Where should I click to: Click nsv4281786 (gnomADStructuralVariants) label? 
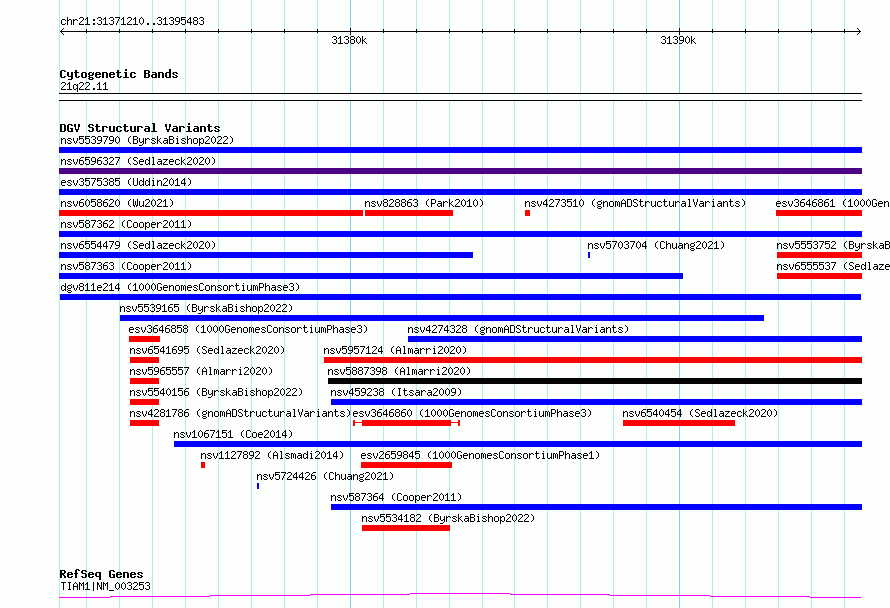241,413
